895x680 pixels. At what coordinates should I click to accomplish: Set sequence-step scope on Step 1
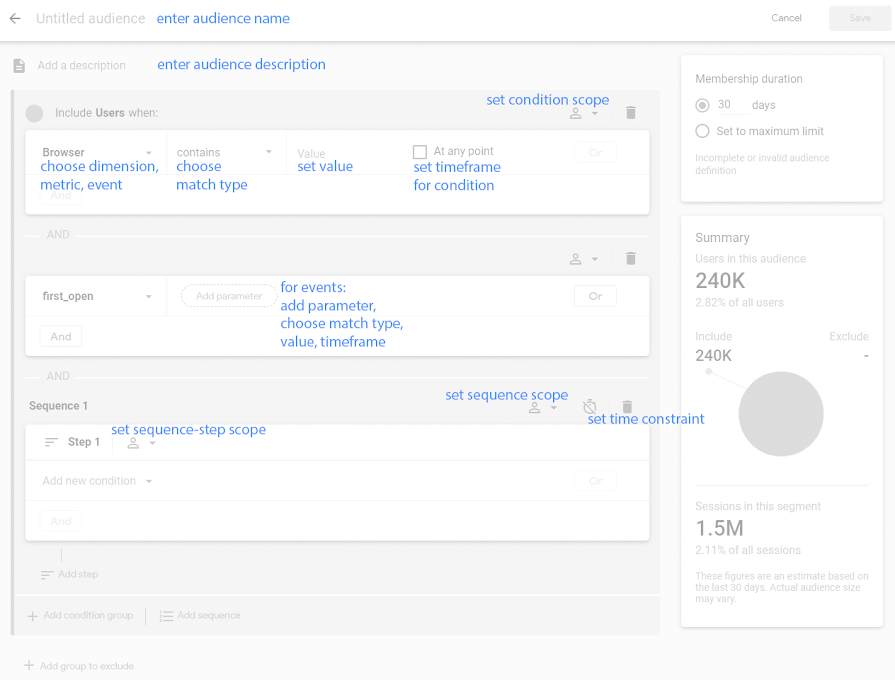point(138,442)
